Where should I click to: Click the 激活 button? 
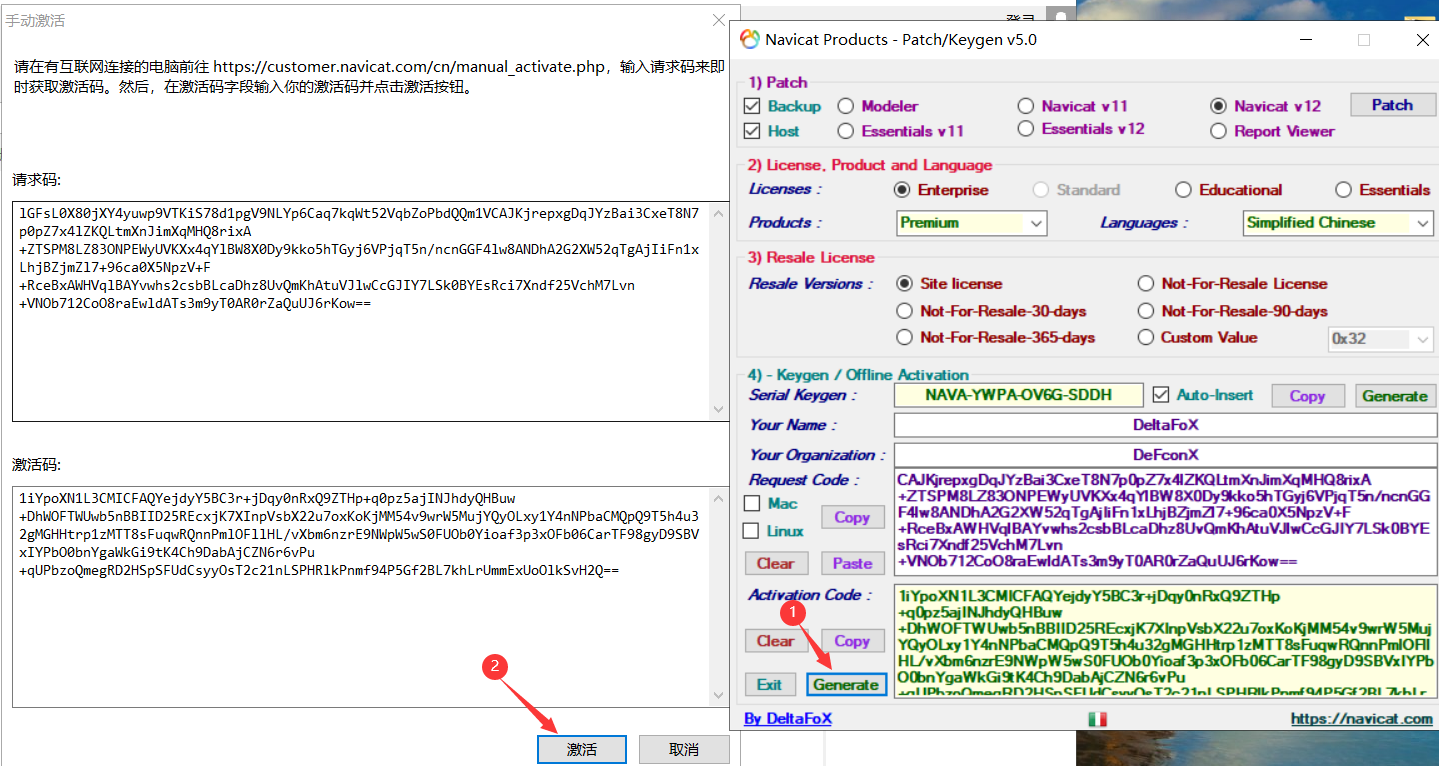click(x=582, y=749)
